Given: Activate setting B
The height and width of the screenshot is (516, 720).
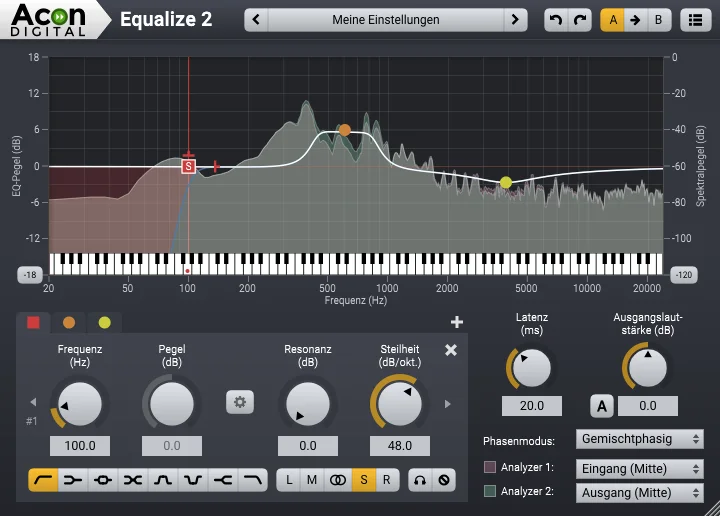Looking at the screenshot, I should (658, 20).
